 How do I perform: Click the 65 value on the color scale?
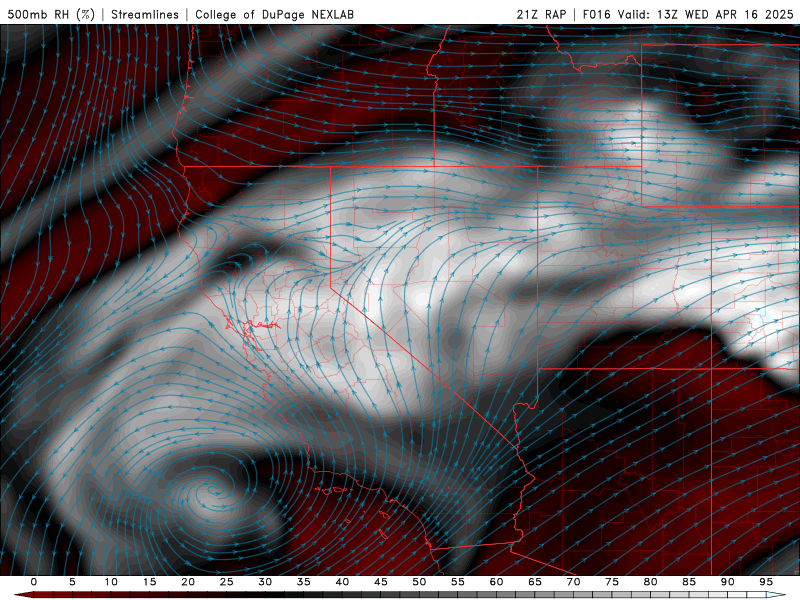pyautogui.click(x=535, y=582)
